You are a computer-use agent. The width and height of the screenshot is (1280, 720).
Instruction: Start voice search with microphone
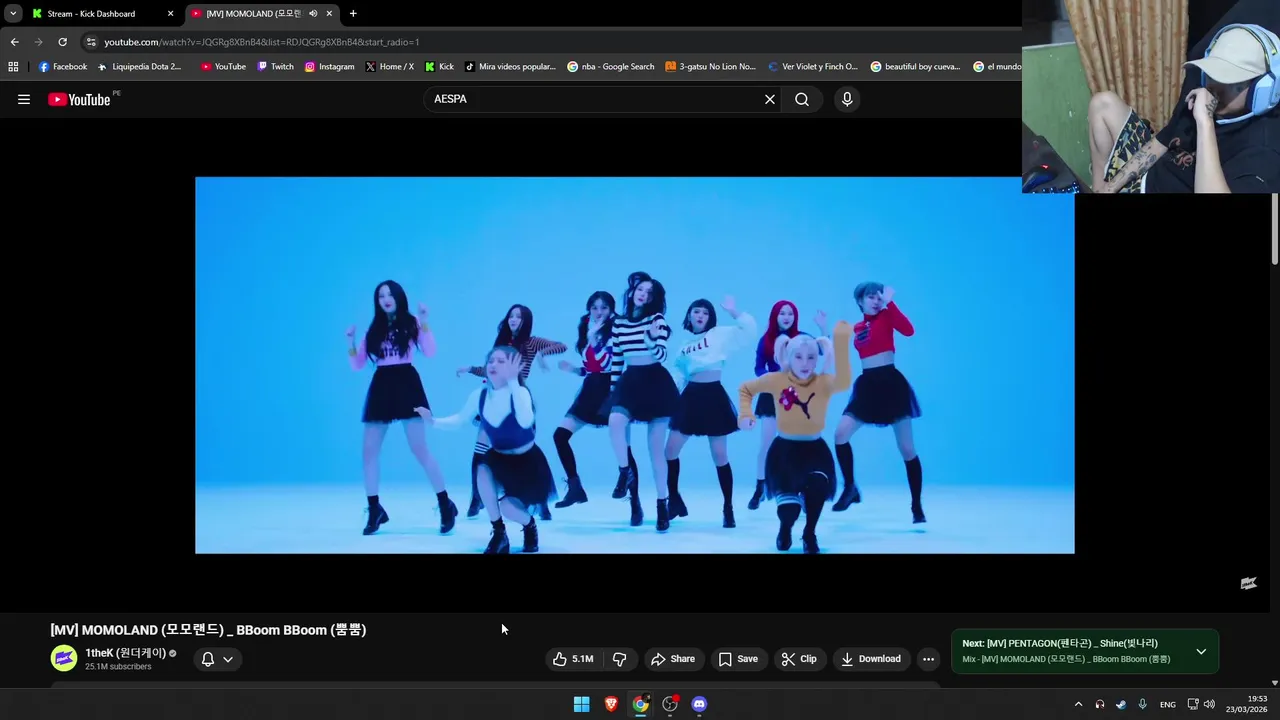(847, 99)
